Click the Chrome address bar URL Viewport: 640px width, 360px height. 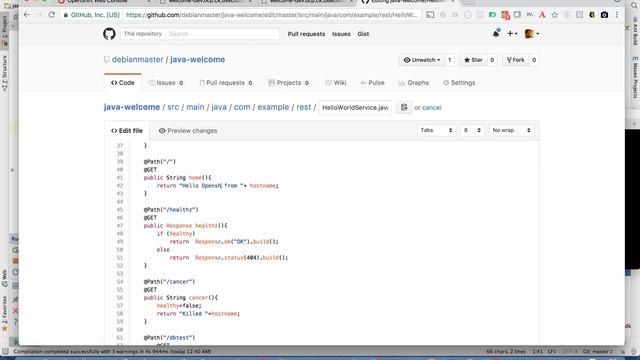(271, 15)
